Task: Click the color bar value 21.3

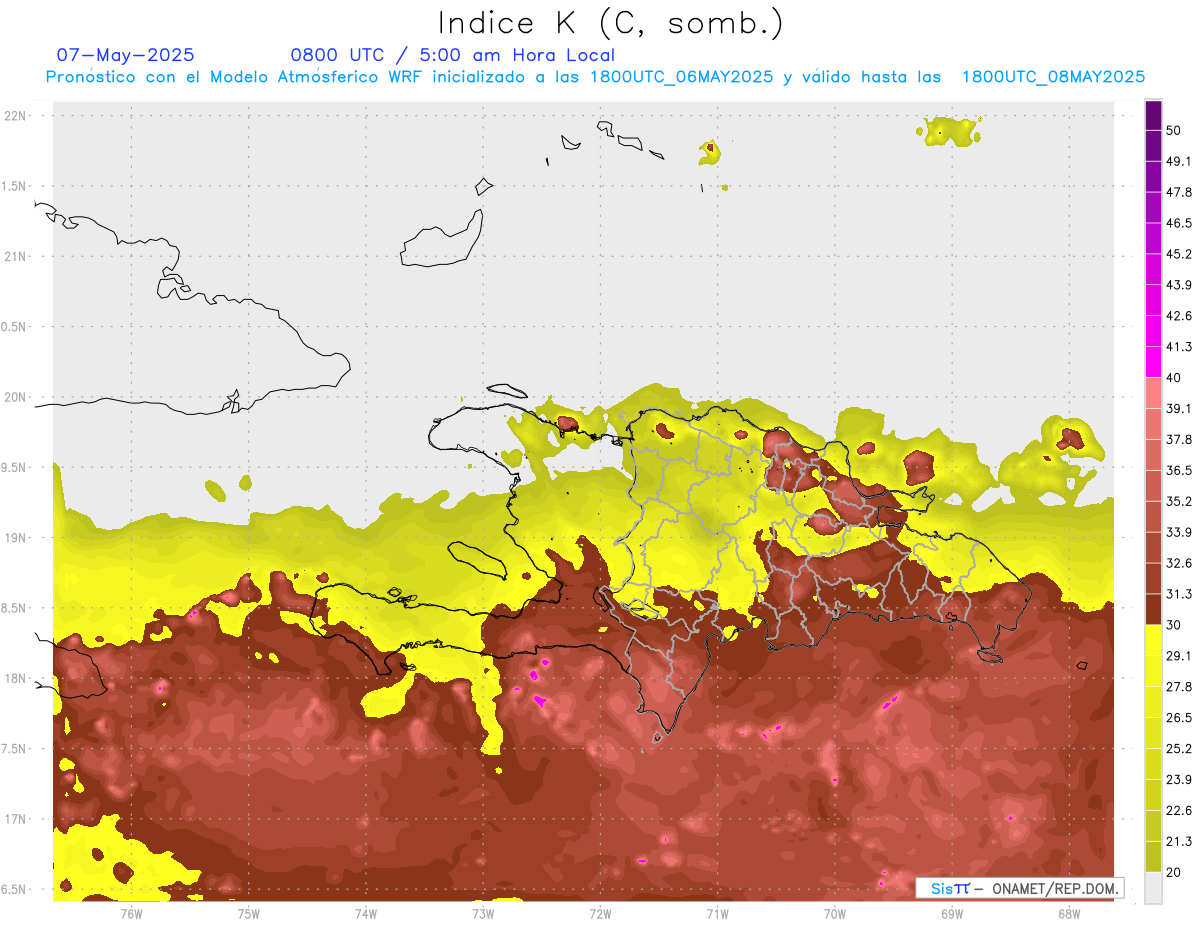Action: point(1179,841)
